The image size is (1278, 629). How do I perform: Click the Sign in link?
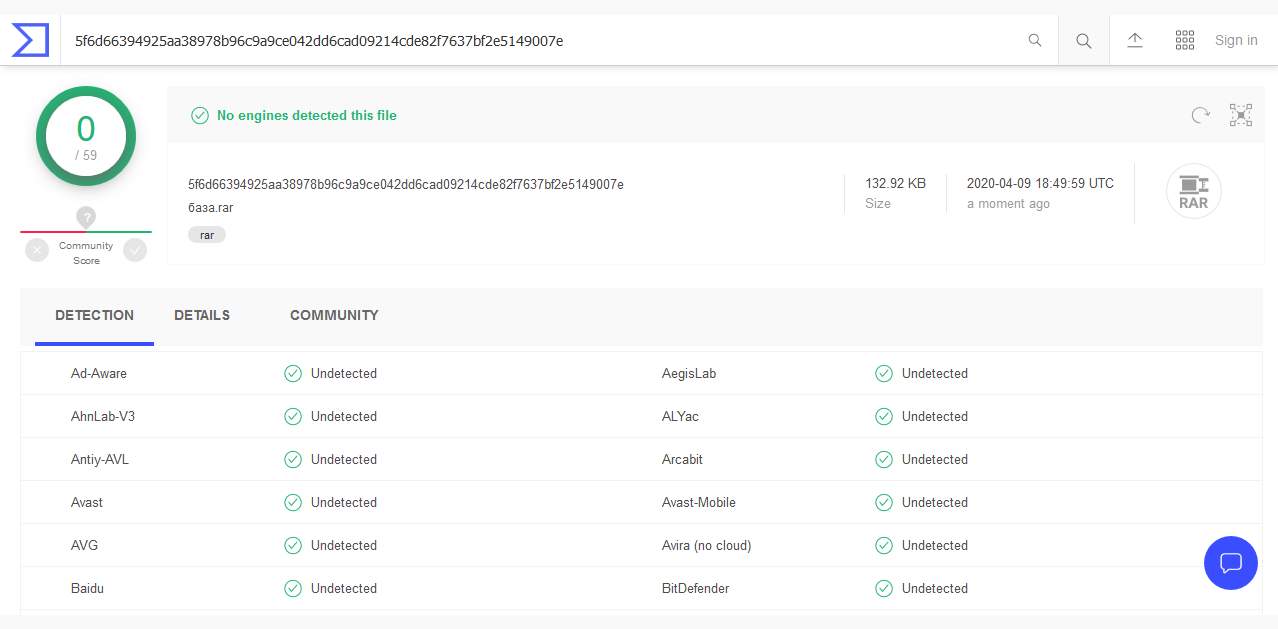pos(1236,40)
